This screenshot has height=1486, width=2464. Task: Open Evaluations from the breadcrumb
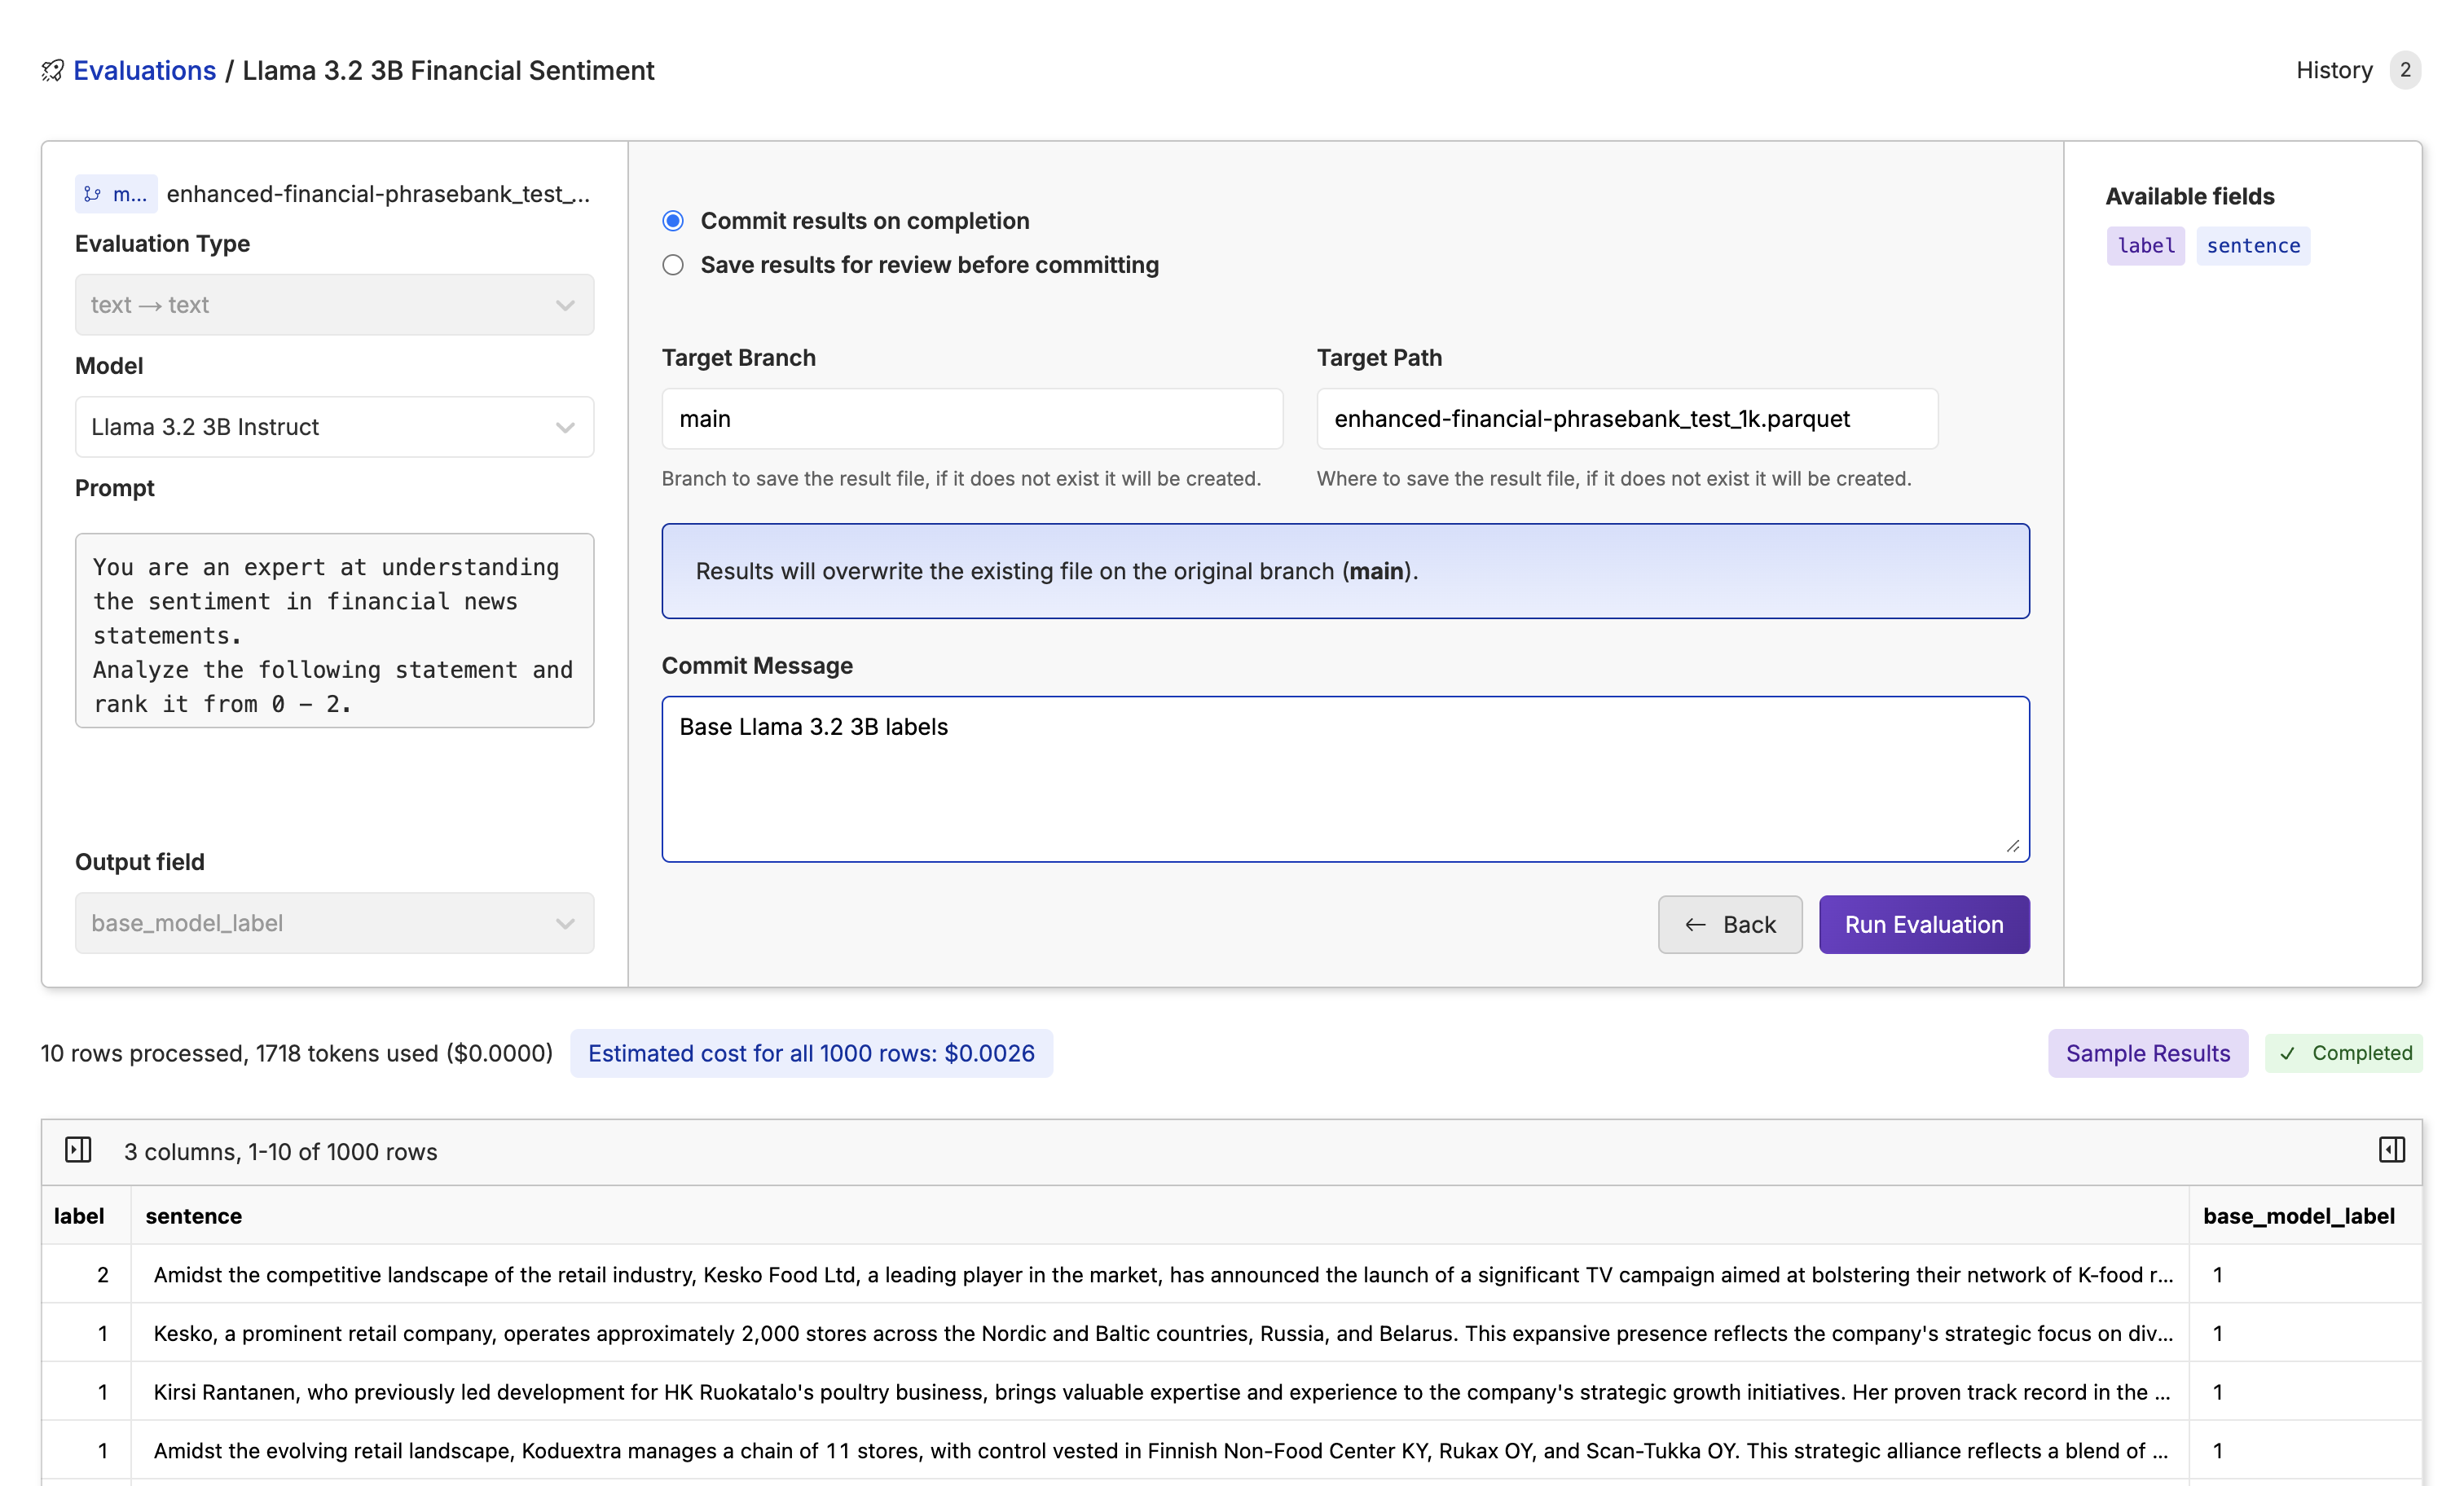tap(145, 70)
